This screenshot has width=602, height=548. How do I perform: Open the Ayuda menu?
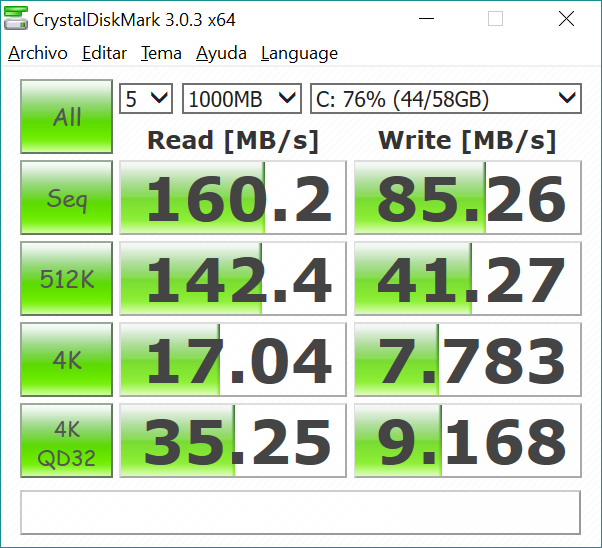[221, 53]
